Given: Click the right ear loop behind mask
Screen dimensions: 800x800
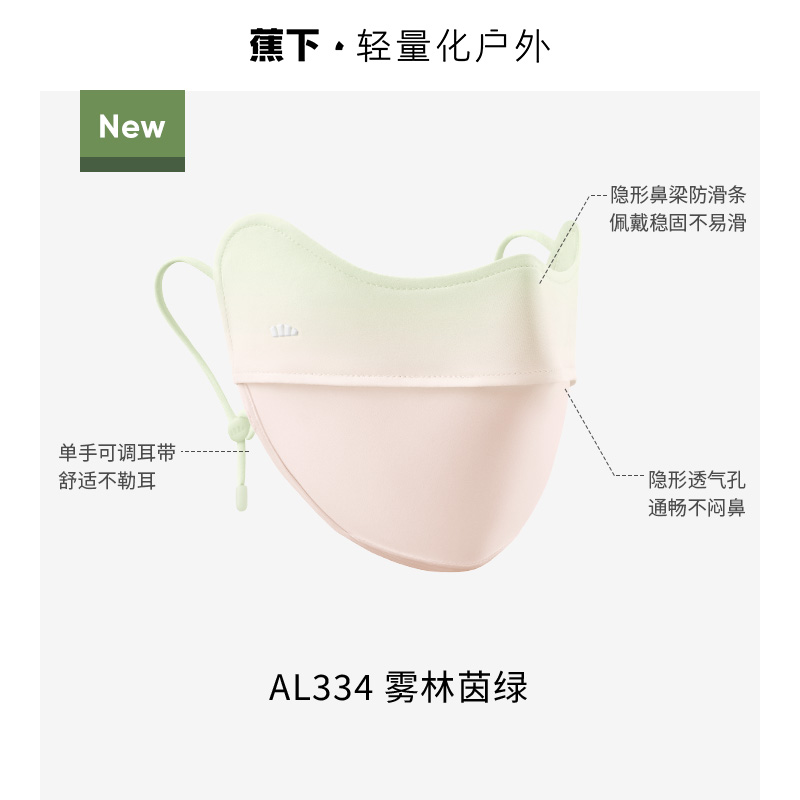Looking at the screenshot, I should (526, 244).
